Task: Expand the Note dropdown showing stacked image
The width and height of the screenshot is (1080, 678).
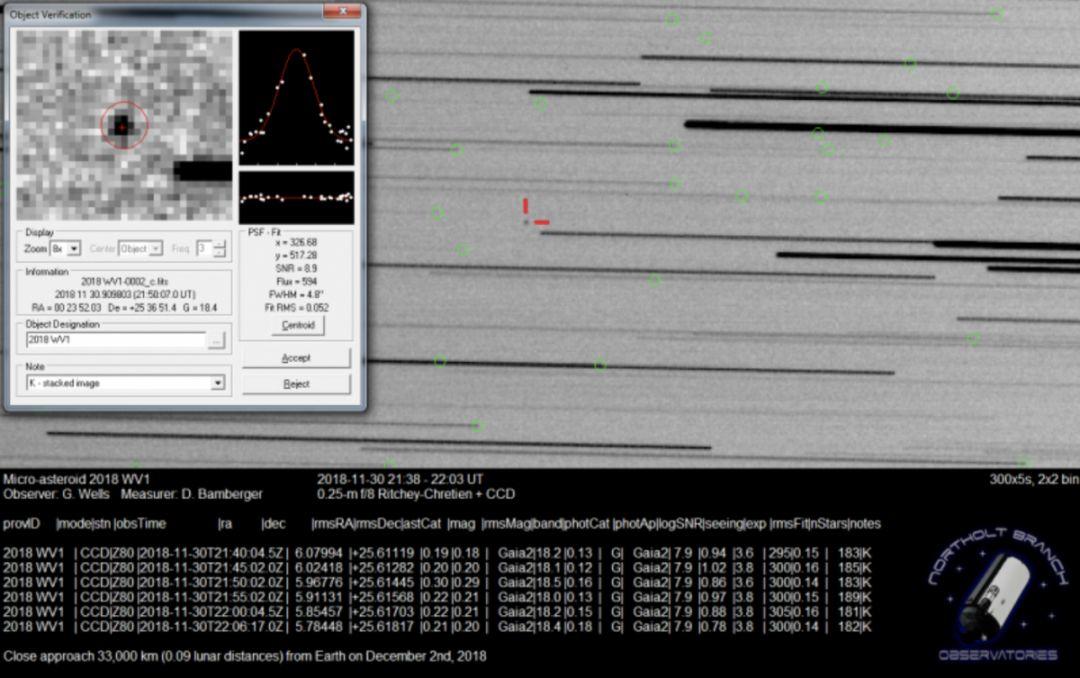Action: [x=217, y=383]
